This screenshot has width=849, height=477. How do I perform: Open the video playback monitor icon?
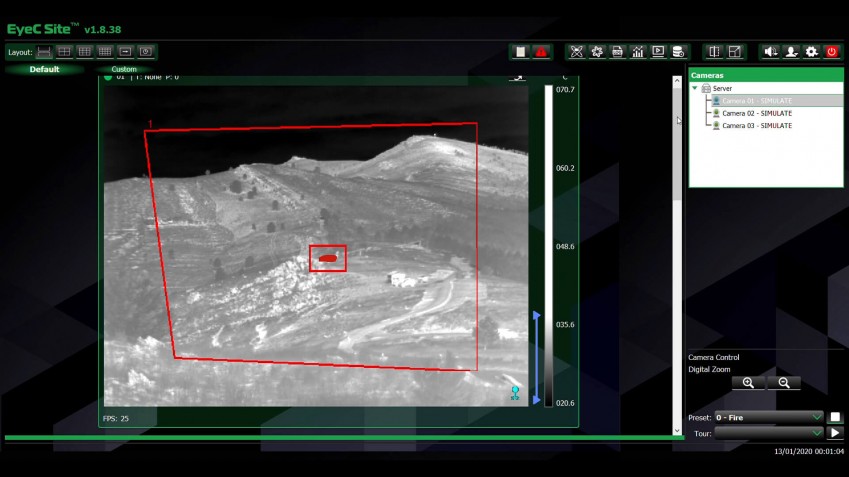pos(658,52)
